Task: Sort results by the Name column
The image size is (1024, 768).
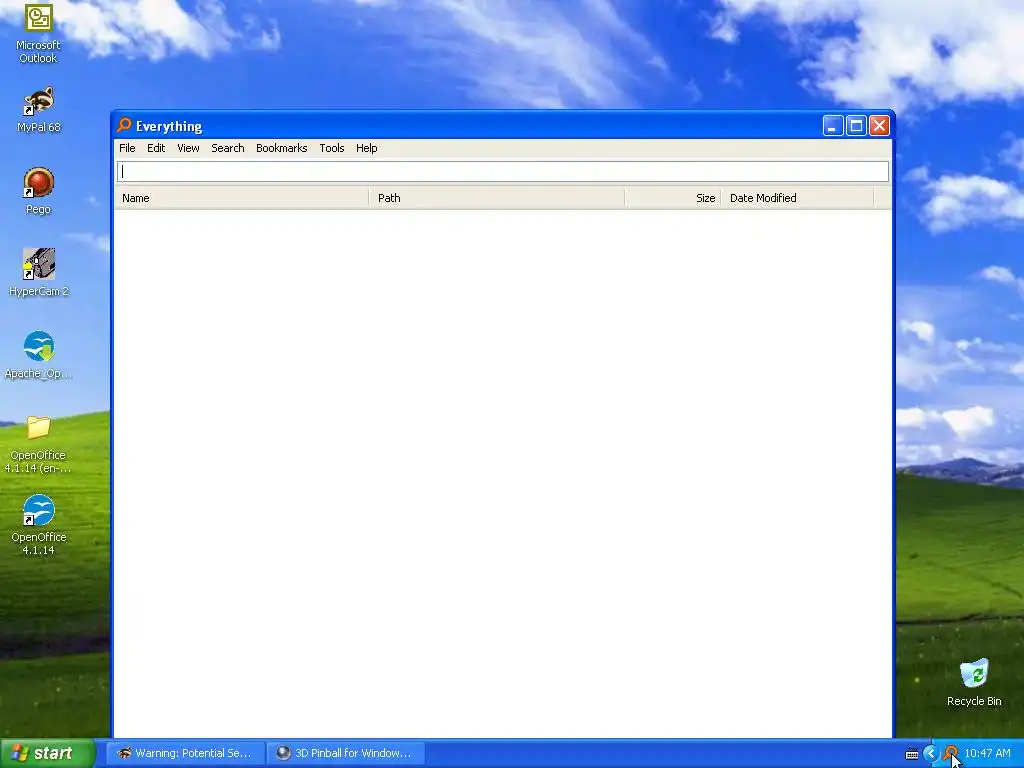Action: click(x=242, y=198)
